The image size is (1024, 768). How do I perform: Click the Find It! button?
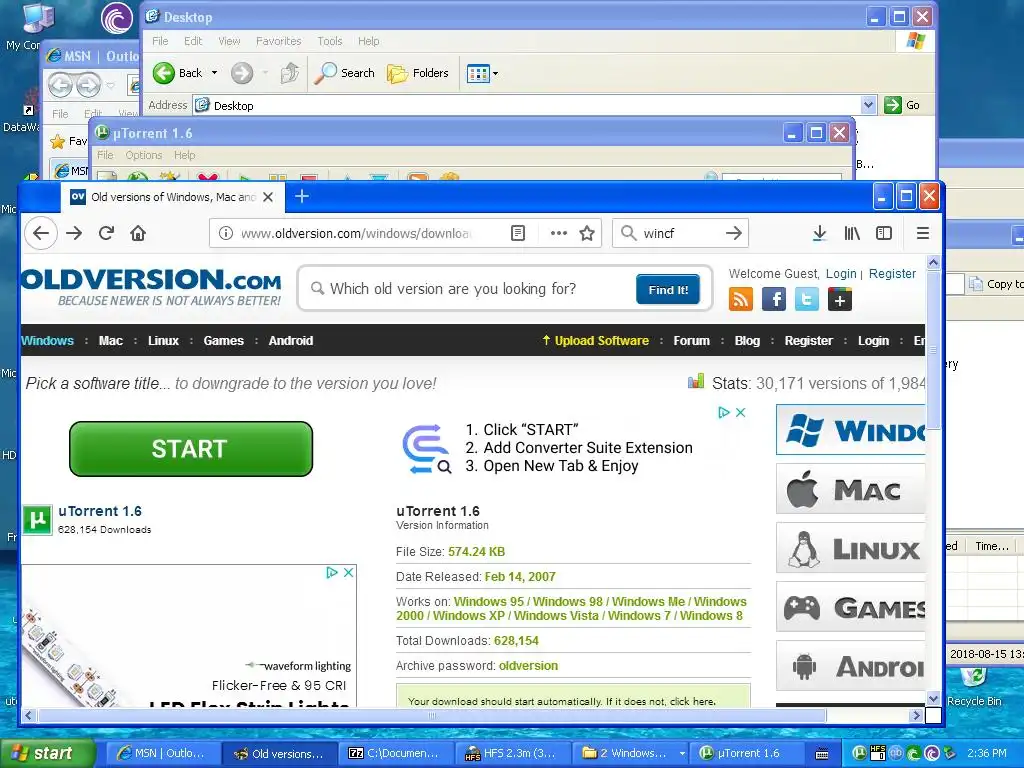pyautogui.click(x=668, y=289)
